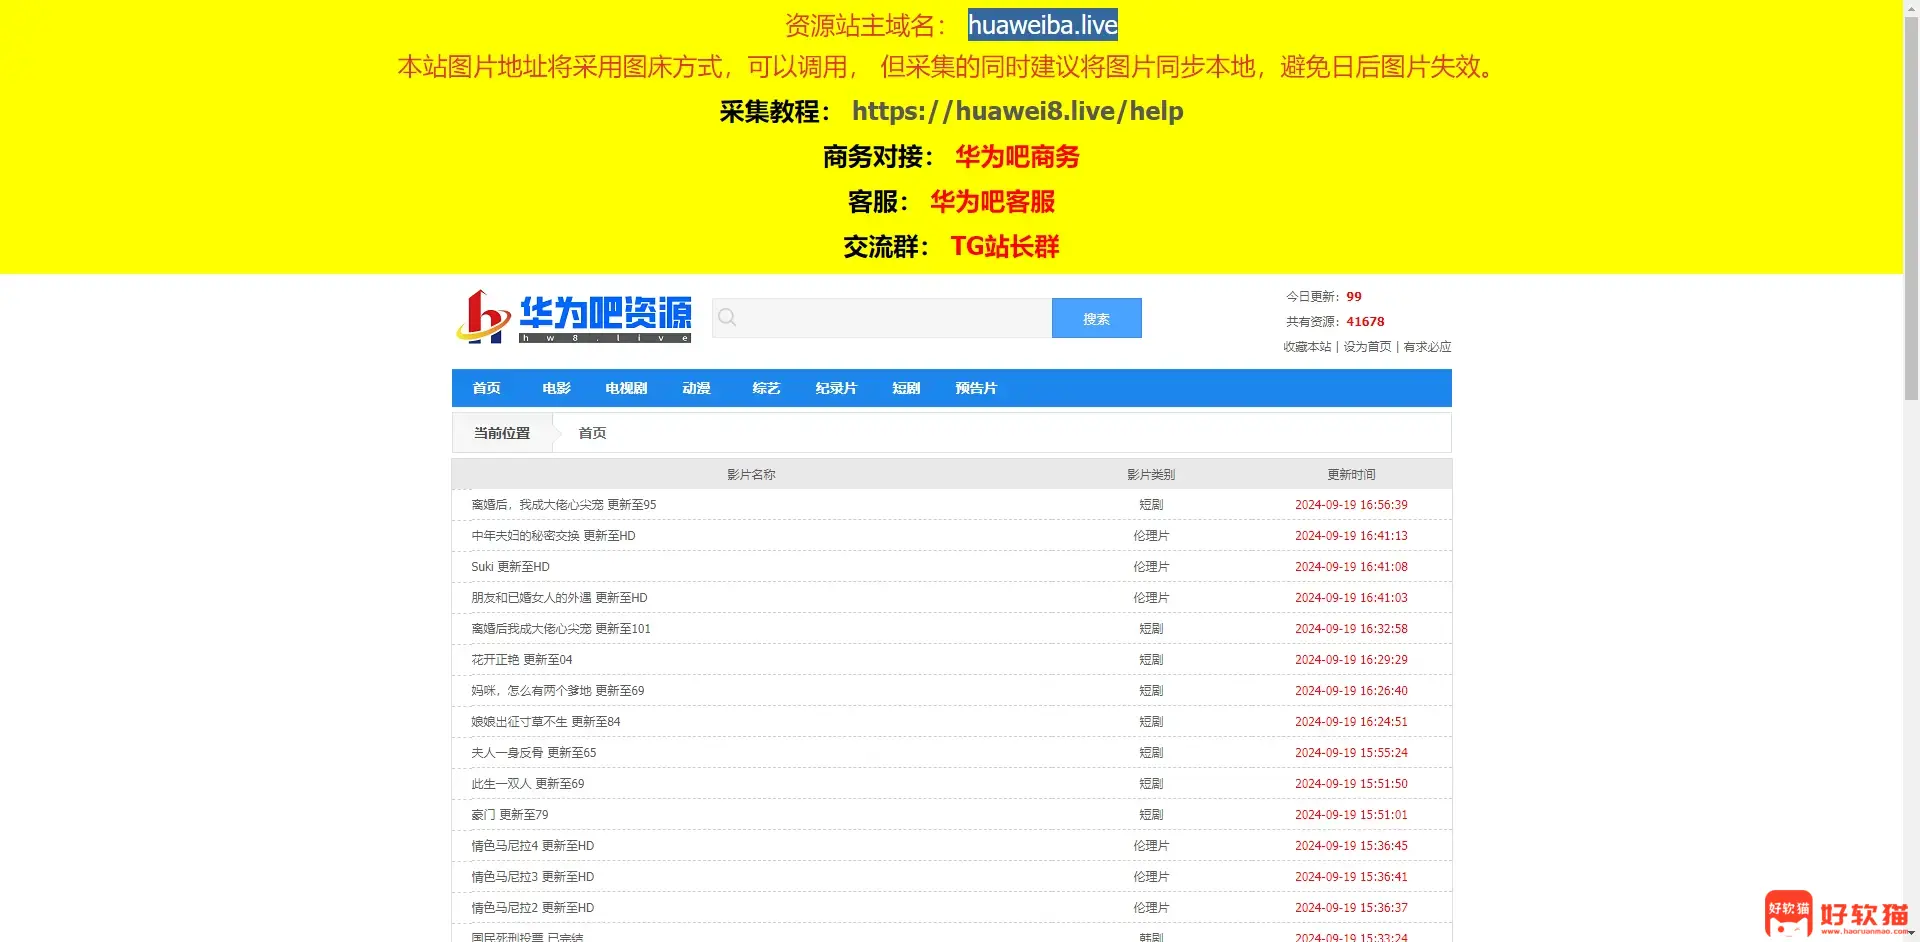Open the 首页 navigation tab
The image size is (1920, 942).
486,388
